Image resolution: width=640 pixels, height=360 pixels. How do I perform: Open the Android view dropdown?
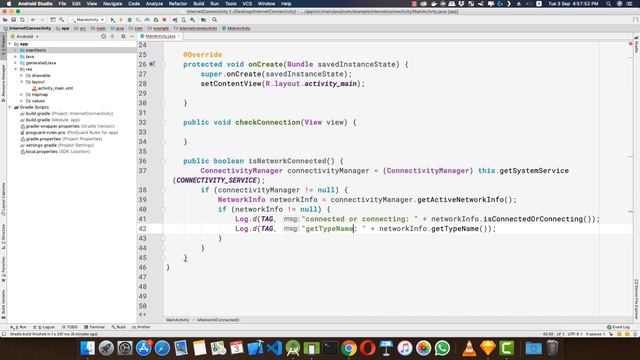click(x=25, y=36)
